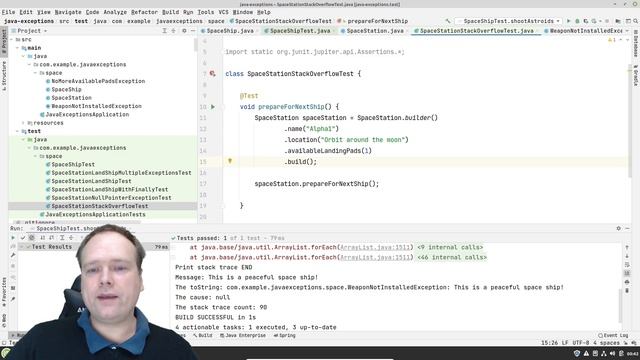Click the Project Structure icon in the top toolbar
640x360 pixels.
(x=618, y=21)
